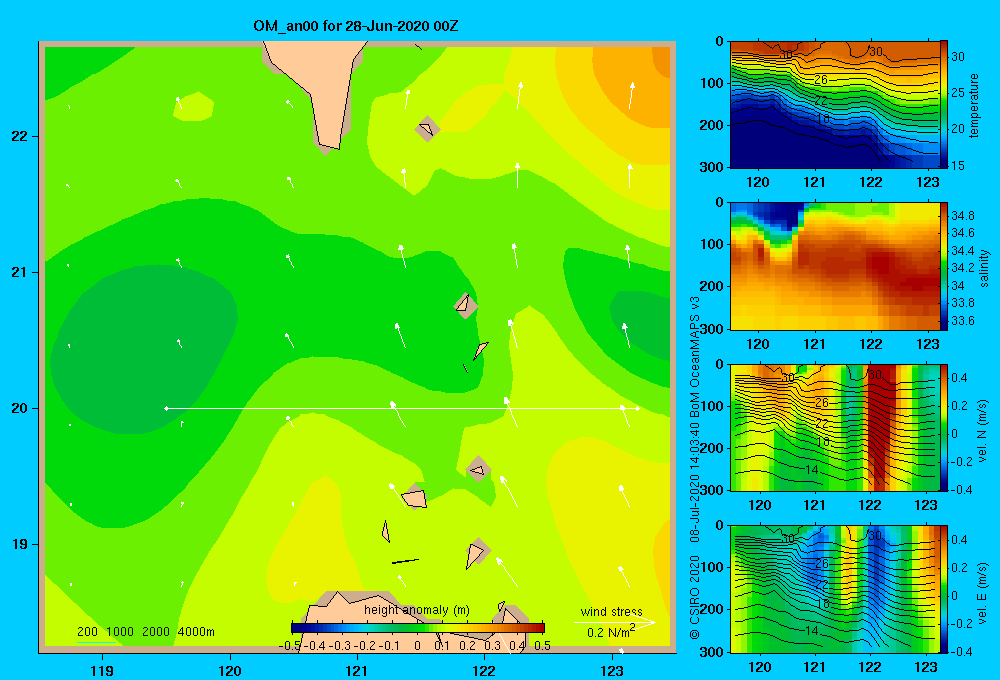Click the CSIRO BoM OceanMAPS v3 copyright text
The image size is (1000, 680).
tap(695, 466)
